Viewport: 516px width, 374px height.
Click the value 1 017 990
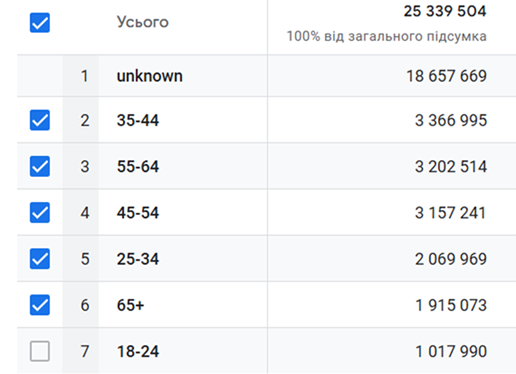(451, 351)
